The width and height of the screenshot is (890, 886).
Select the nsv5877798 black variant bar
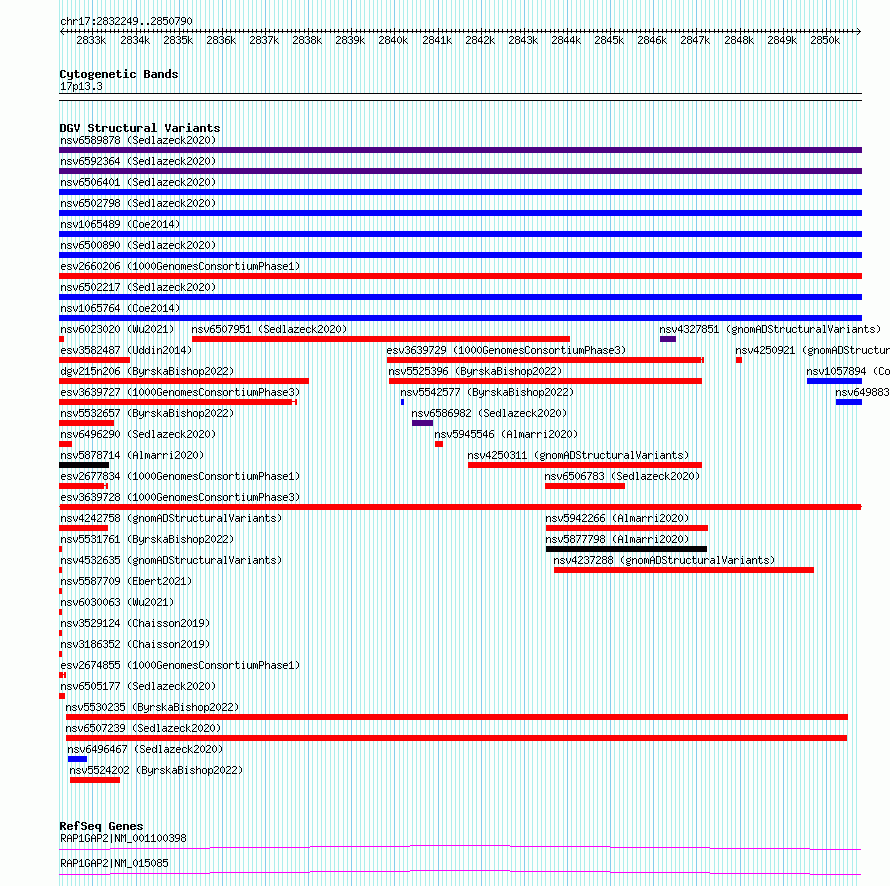tap(626, 549)
